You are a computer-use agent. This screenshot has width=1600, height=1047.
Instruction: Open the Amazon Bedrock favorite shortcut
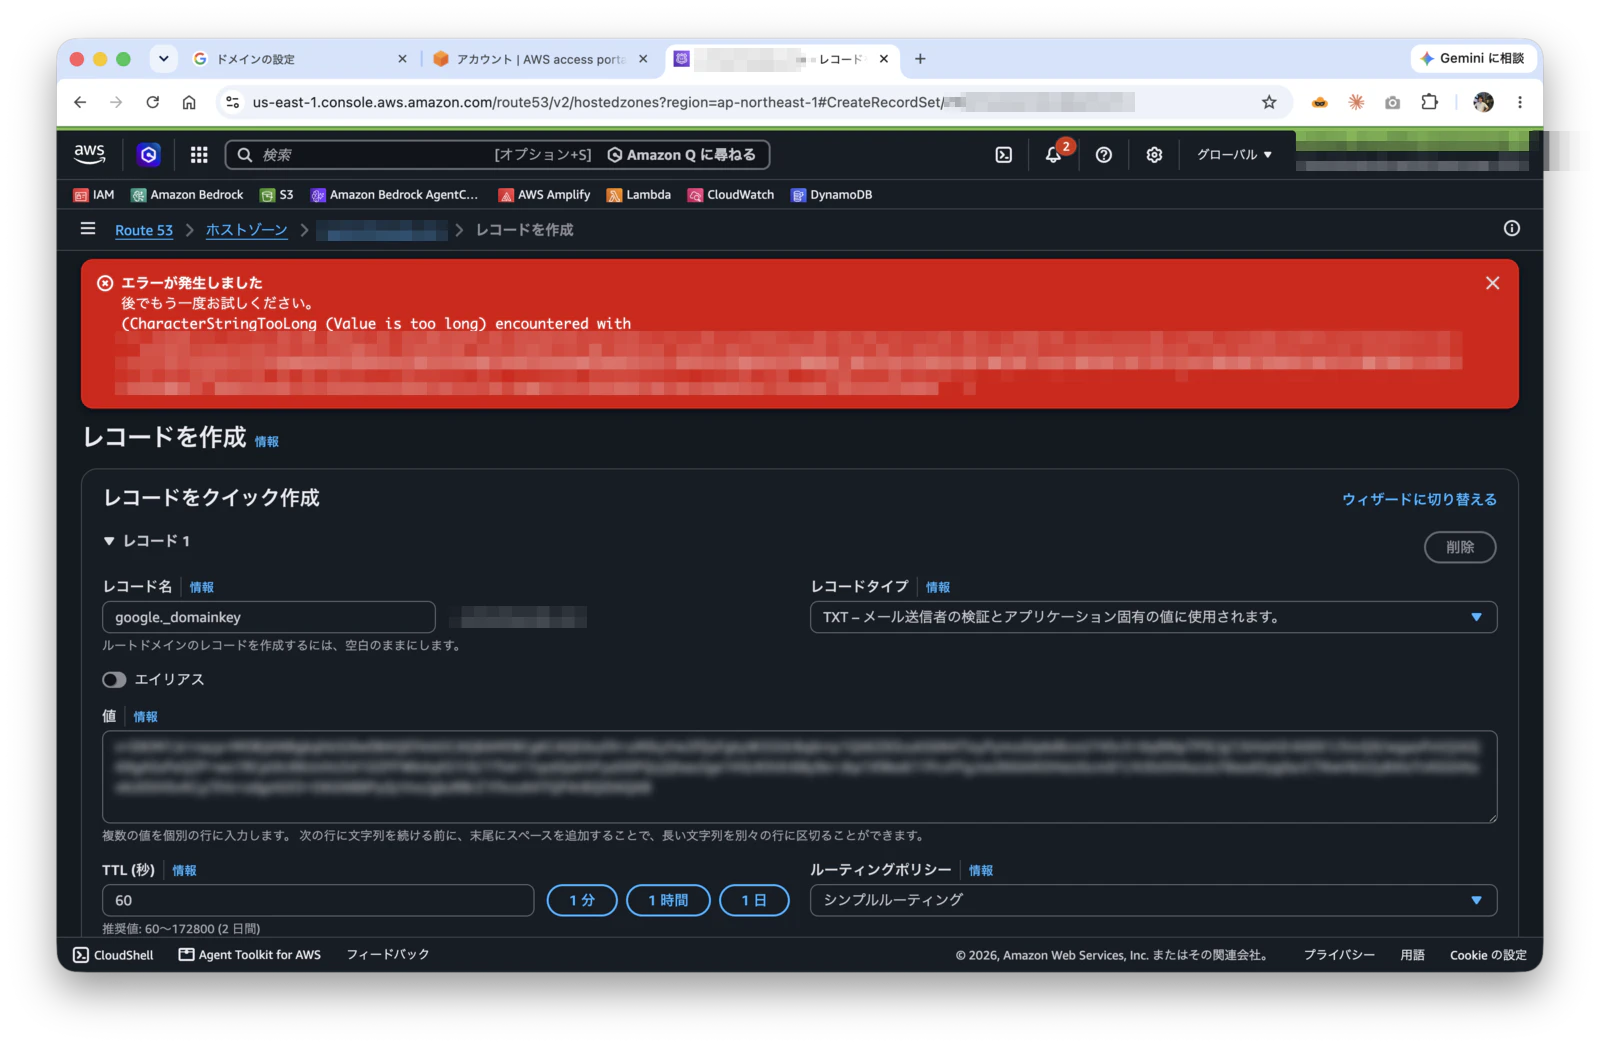click(187, 195)
